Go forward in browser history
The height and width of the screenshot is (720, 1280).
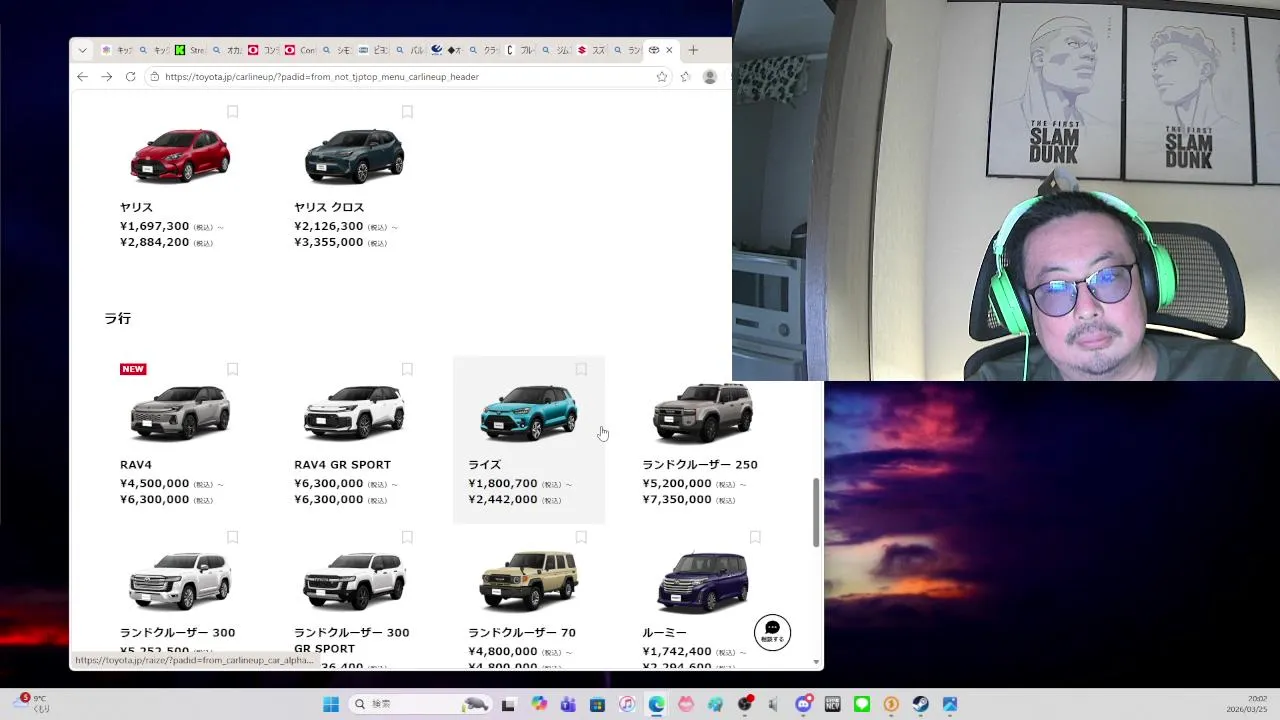pos(106,76)
